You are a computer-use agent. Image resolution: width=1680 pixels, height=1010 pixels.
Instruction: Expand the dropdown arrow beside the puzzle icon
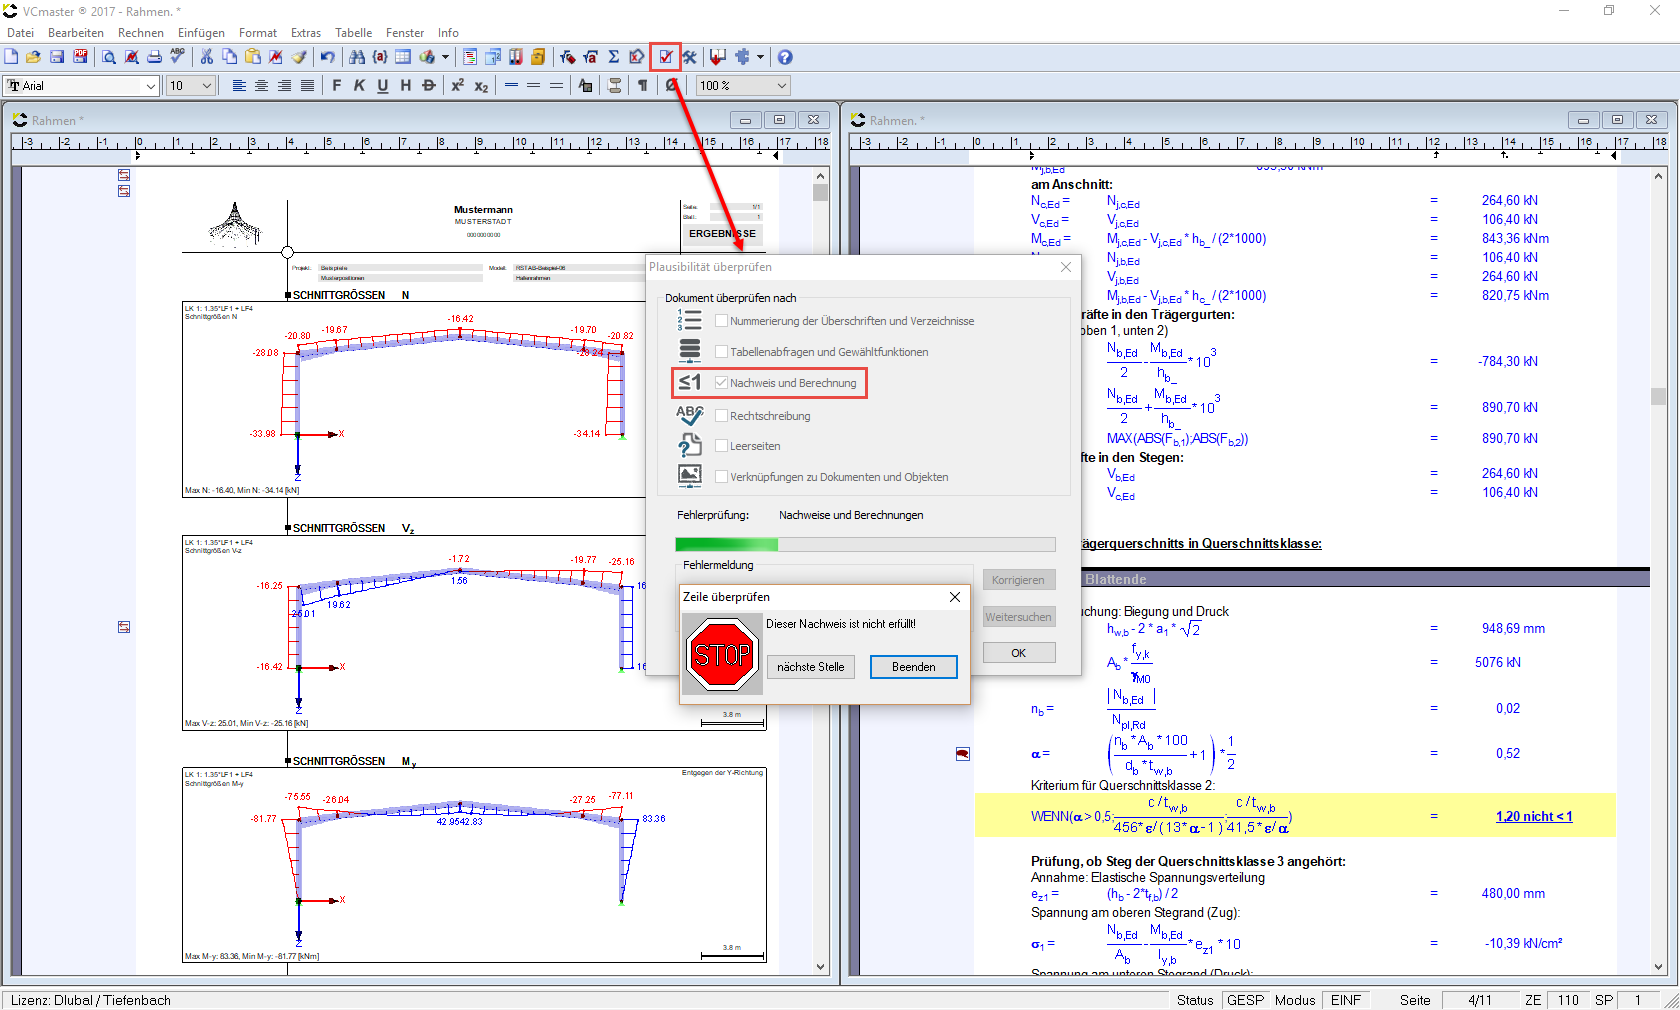click(x=761, y=57)
